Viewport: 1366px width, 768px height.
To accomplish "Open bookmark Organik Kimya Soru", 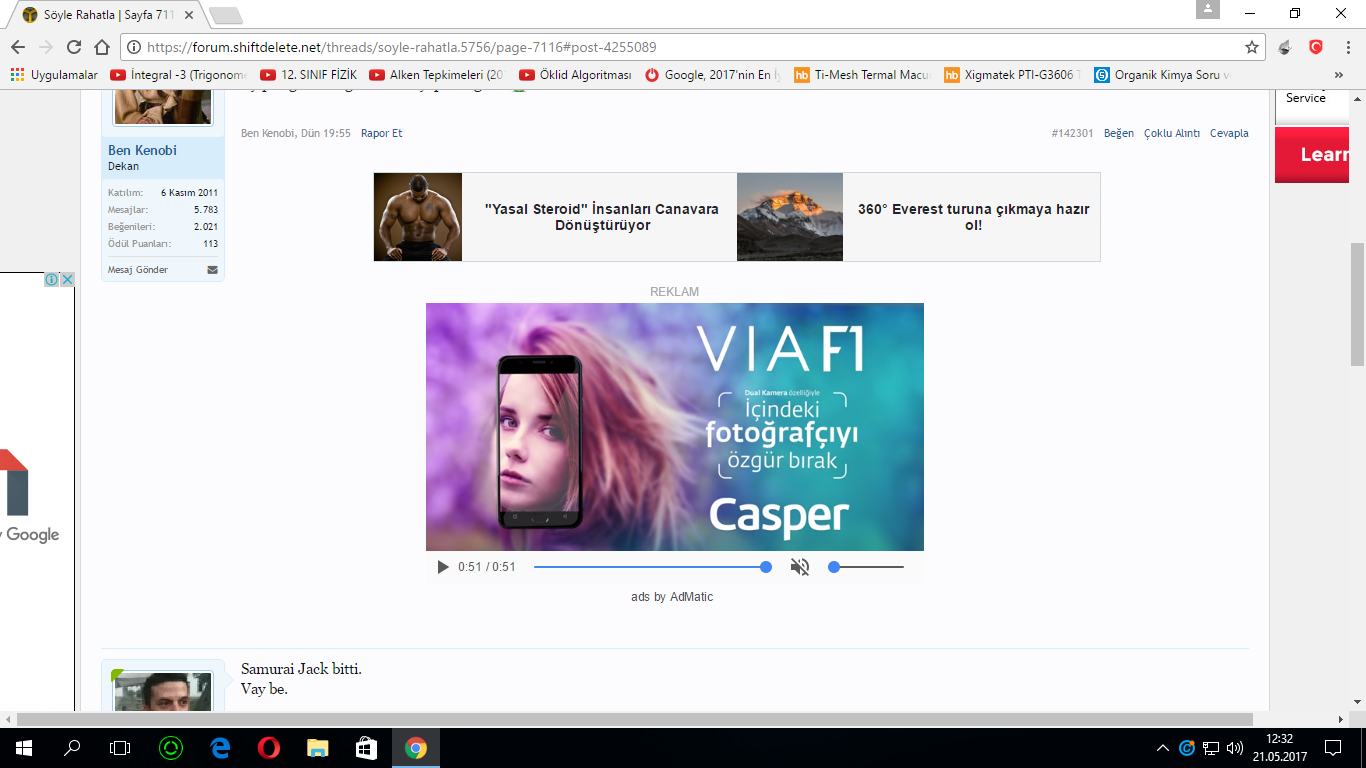I will coord(1163,75).
